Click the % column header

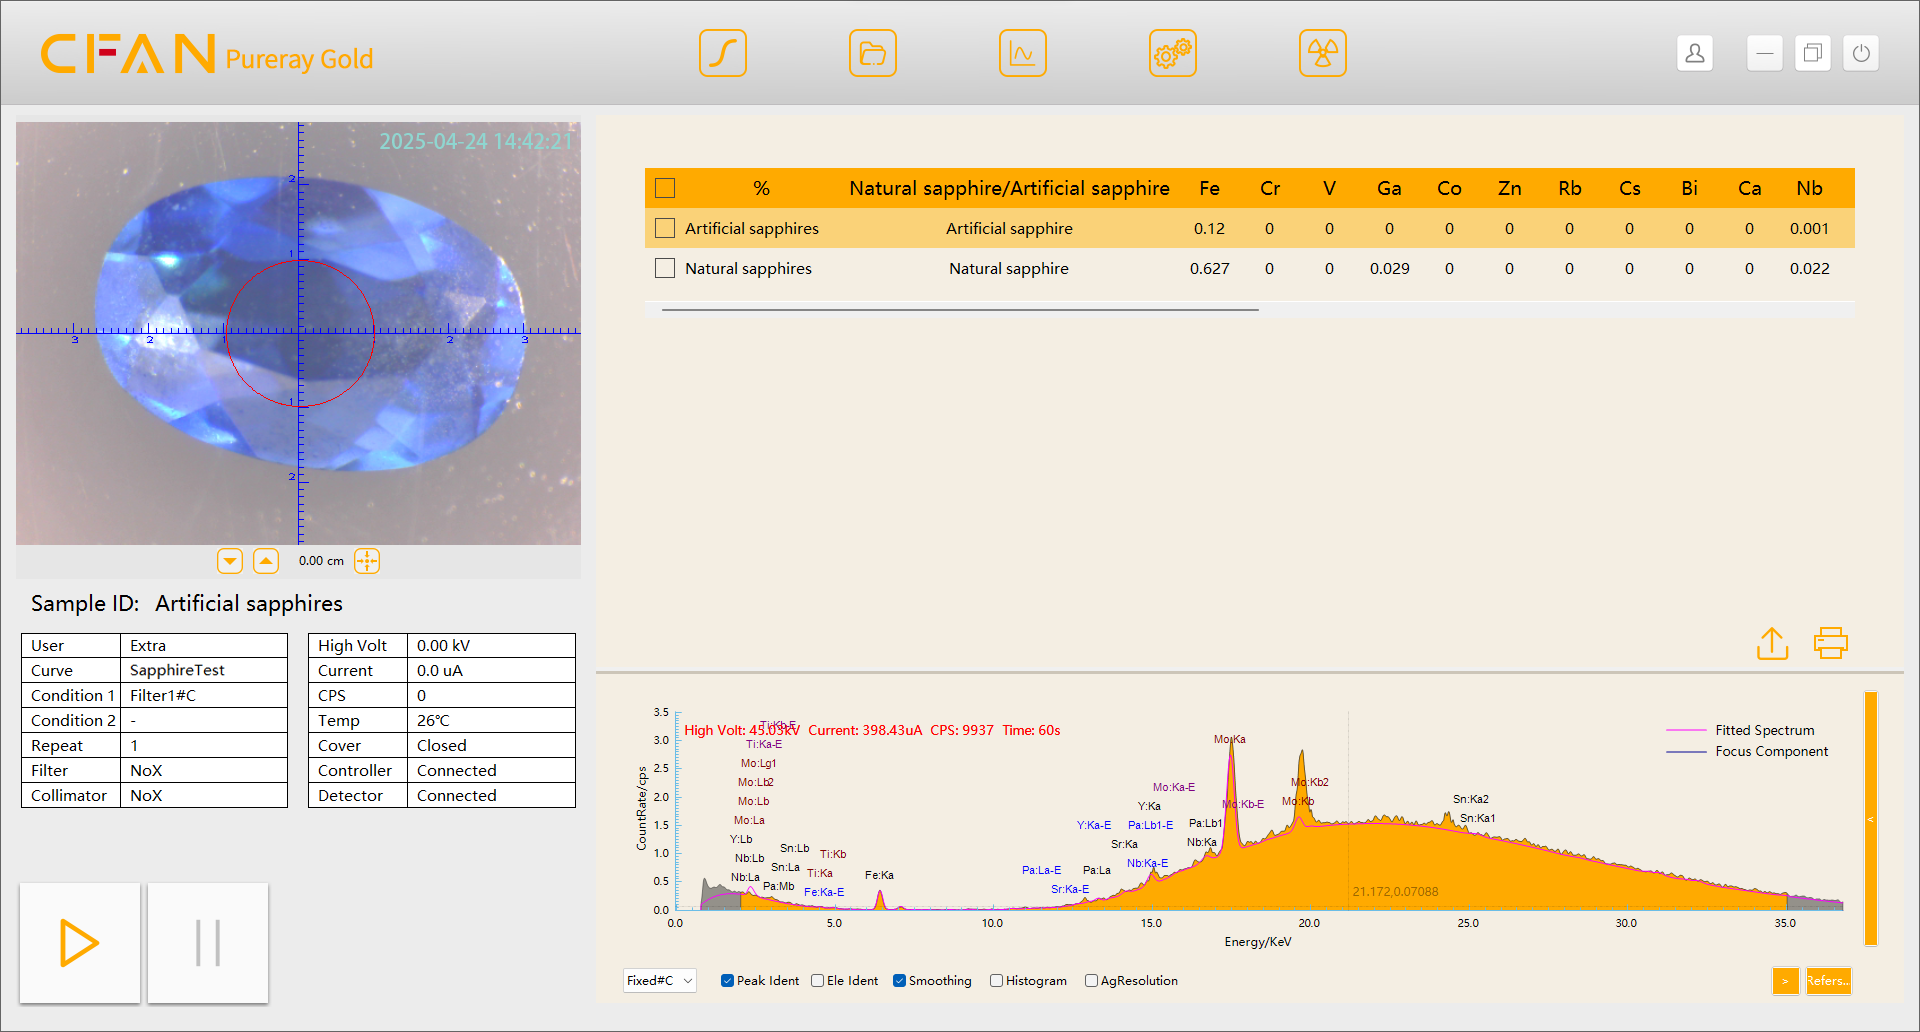click(761, 188)
